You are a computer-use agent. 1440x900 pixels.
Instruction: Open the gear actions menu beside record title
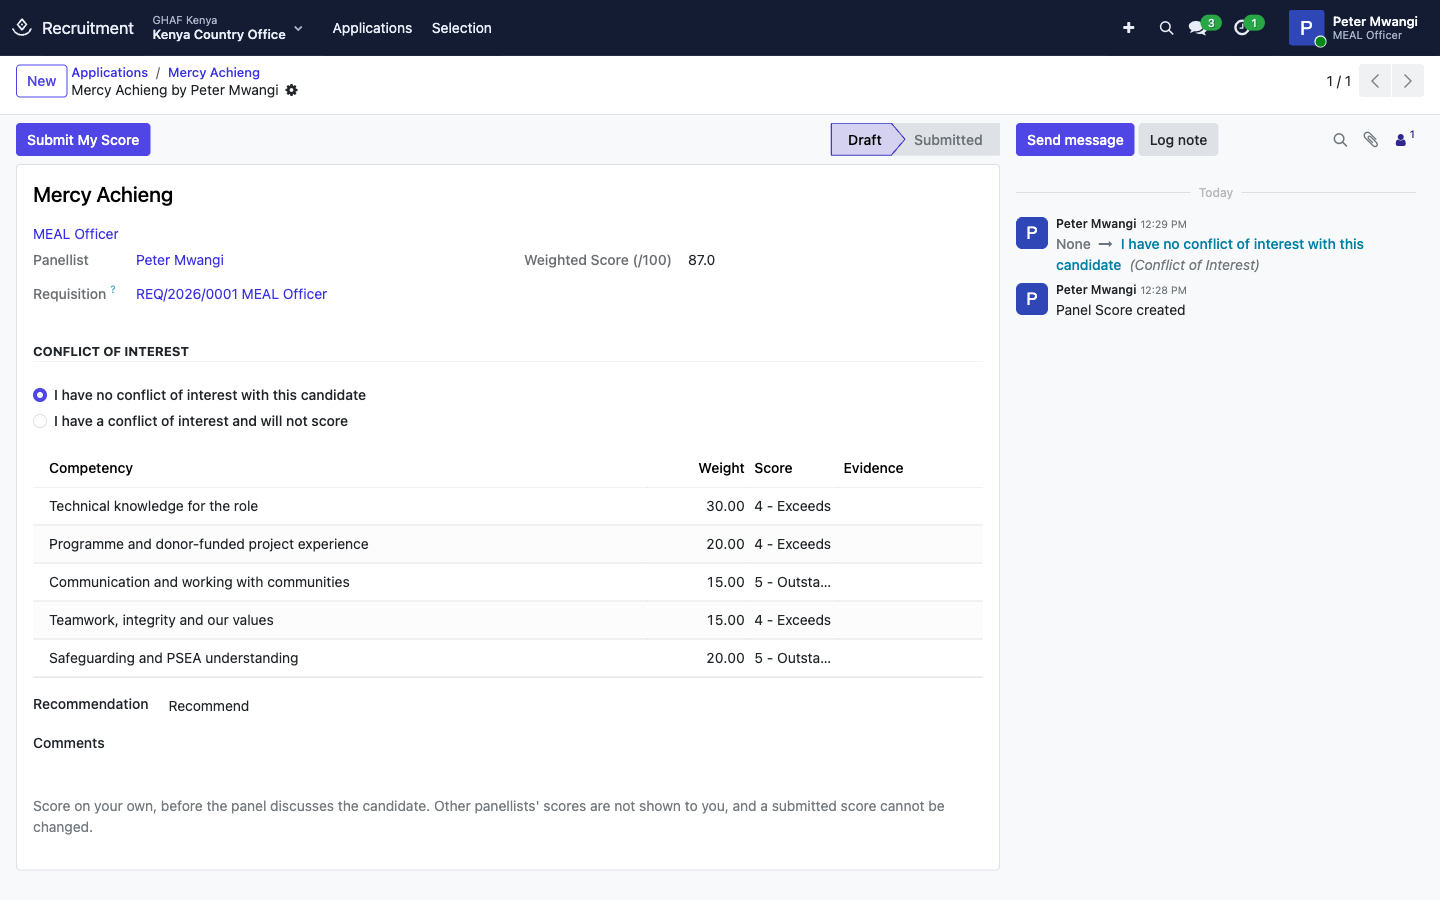[x=292, y=90]
